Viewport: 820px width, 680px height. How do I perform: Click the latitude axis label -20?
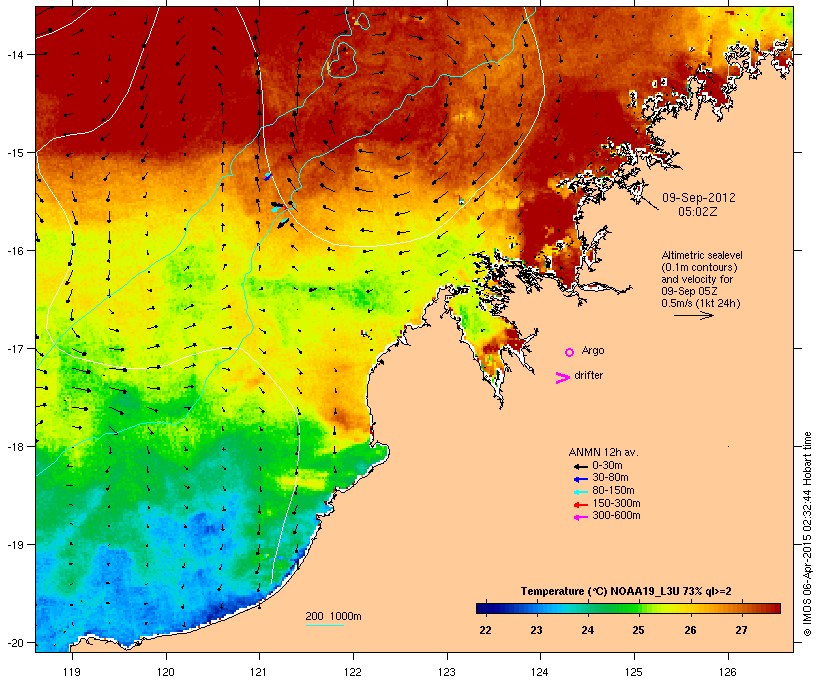pyautogui.click(x=14, y=643)
